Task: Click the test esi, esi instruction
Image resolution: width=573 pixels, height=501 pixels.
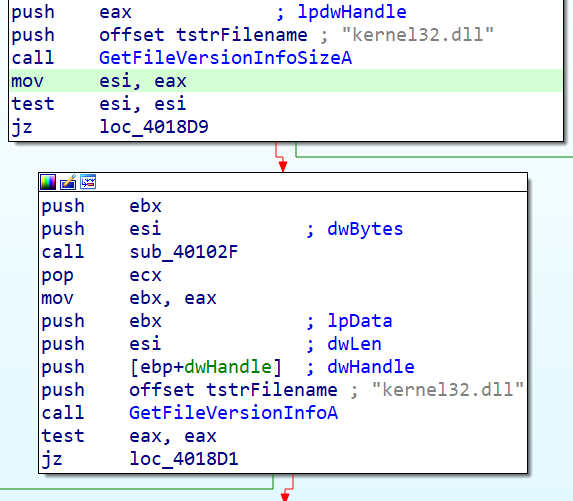Action: (x=99, y=104)
